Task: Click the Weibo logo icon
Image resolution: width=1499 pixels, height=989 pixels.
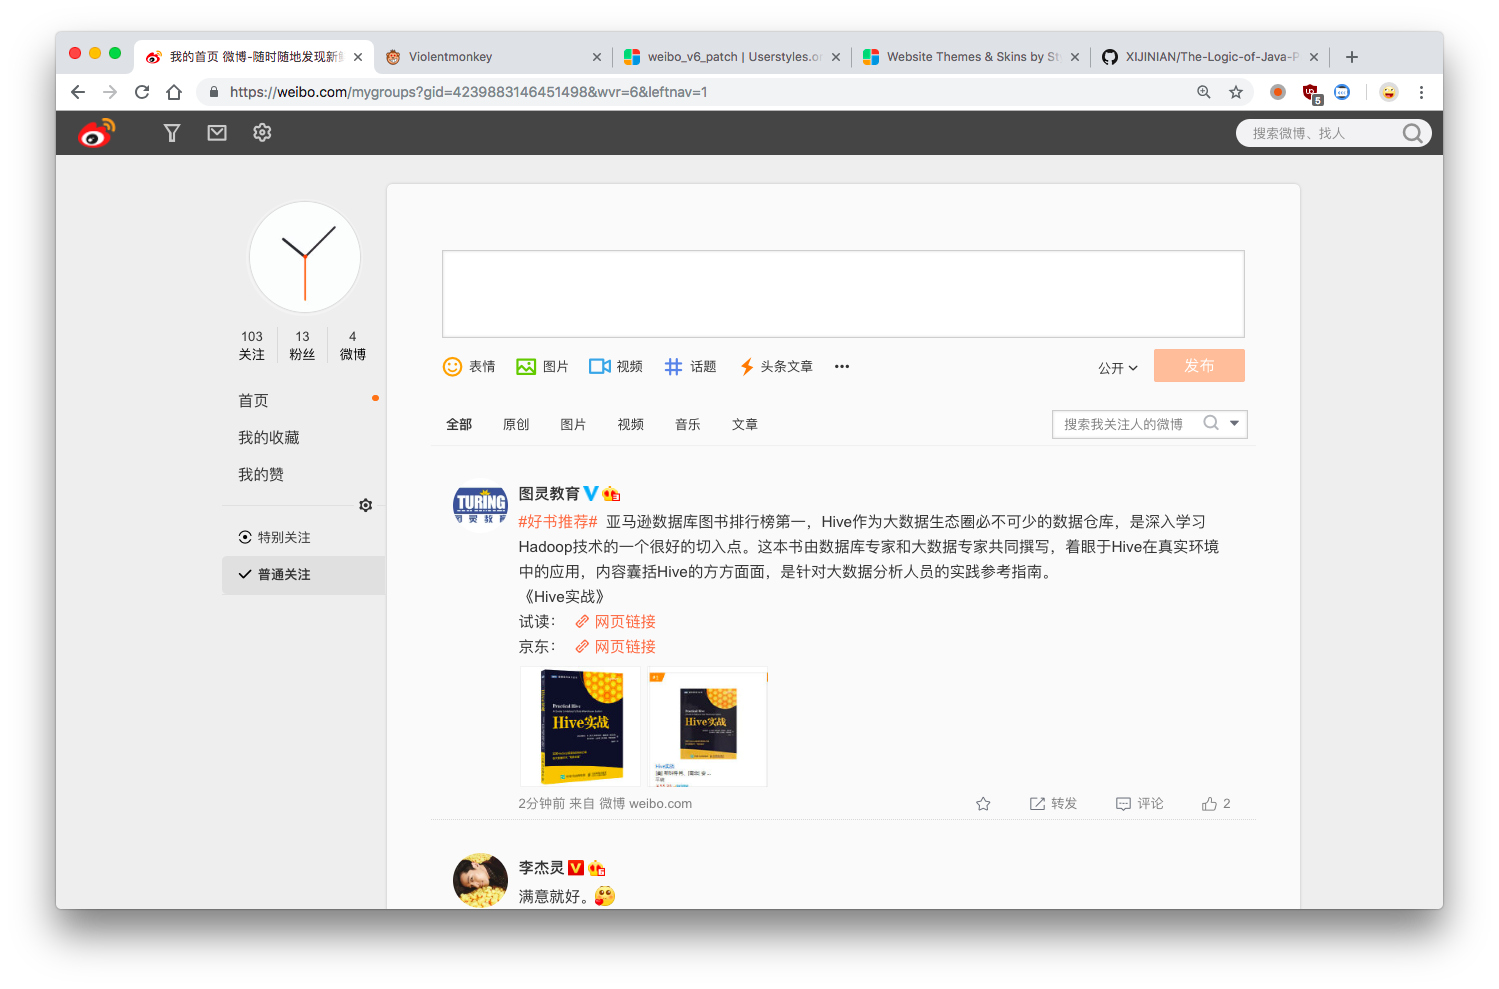Action: point(97,132)
